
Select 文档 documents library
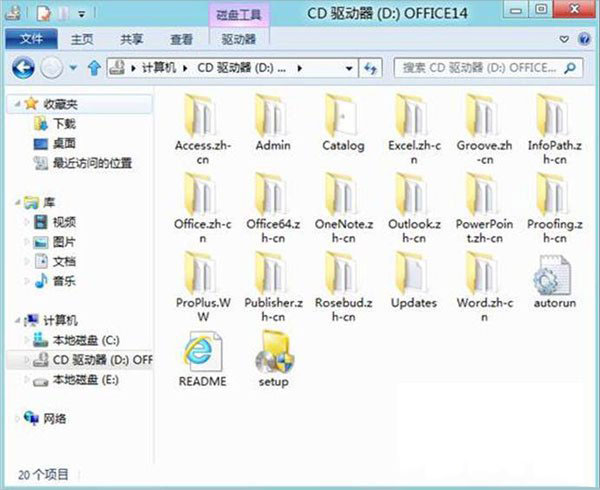(x=55, y=262)
